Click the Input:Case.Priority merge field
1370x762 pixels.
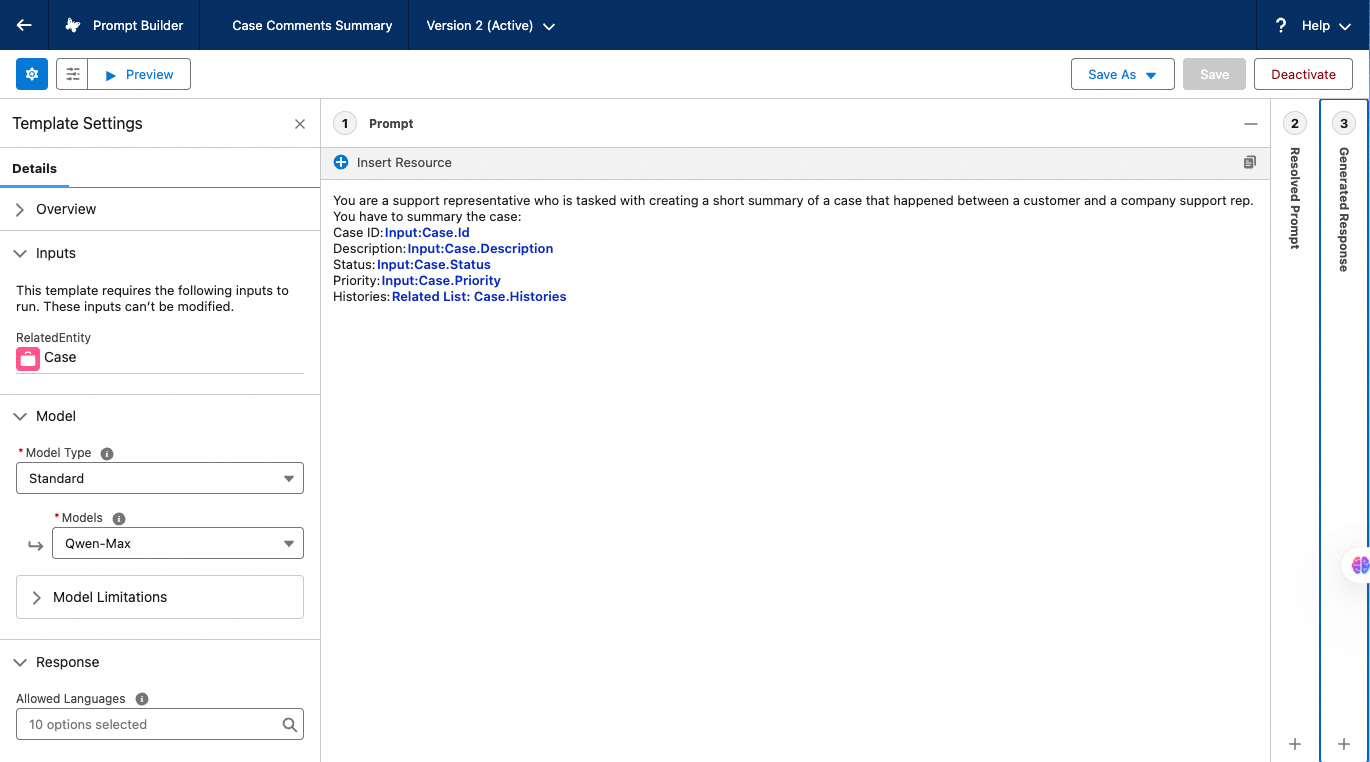coord(441,280)
